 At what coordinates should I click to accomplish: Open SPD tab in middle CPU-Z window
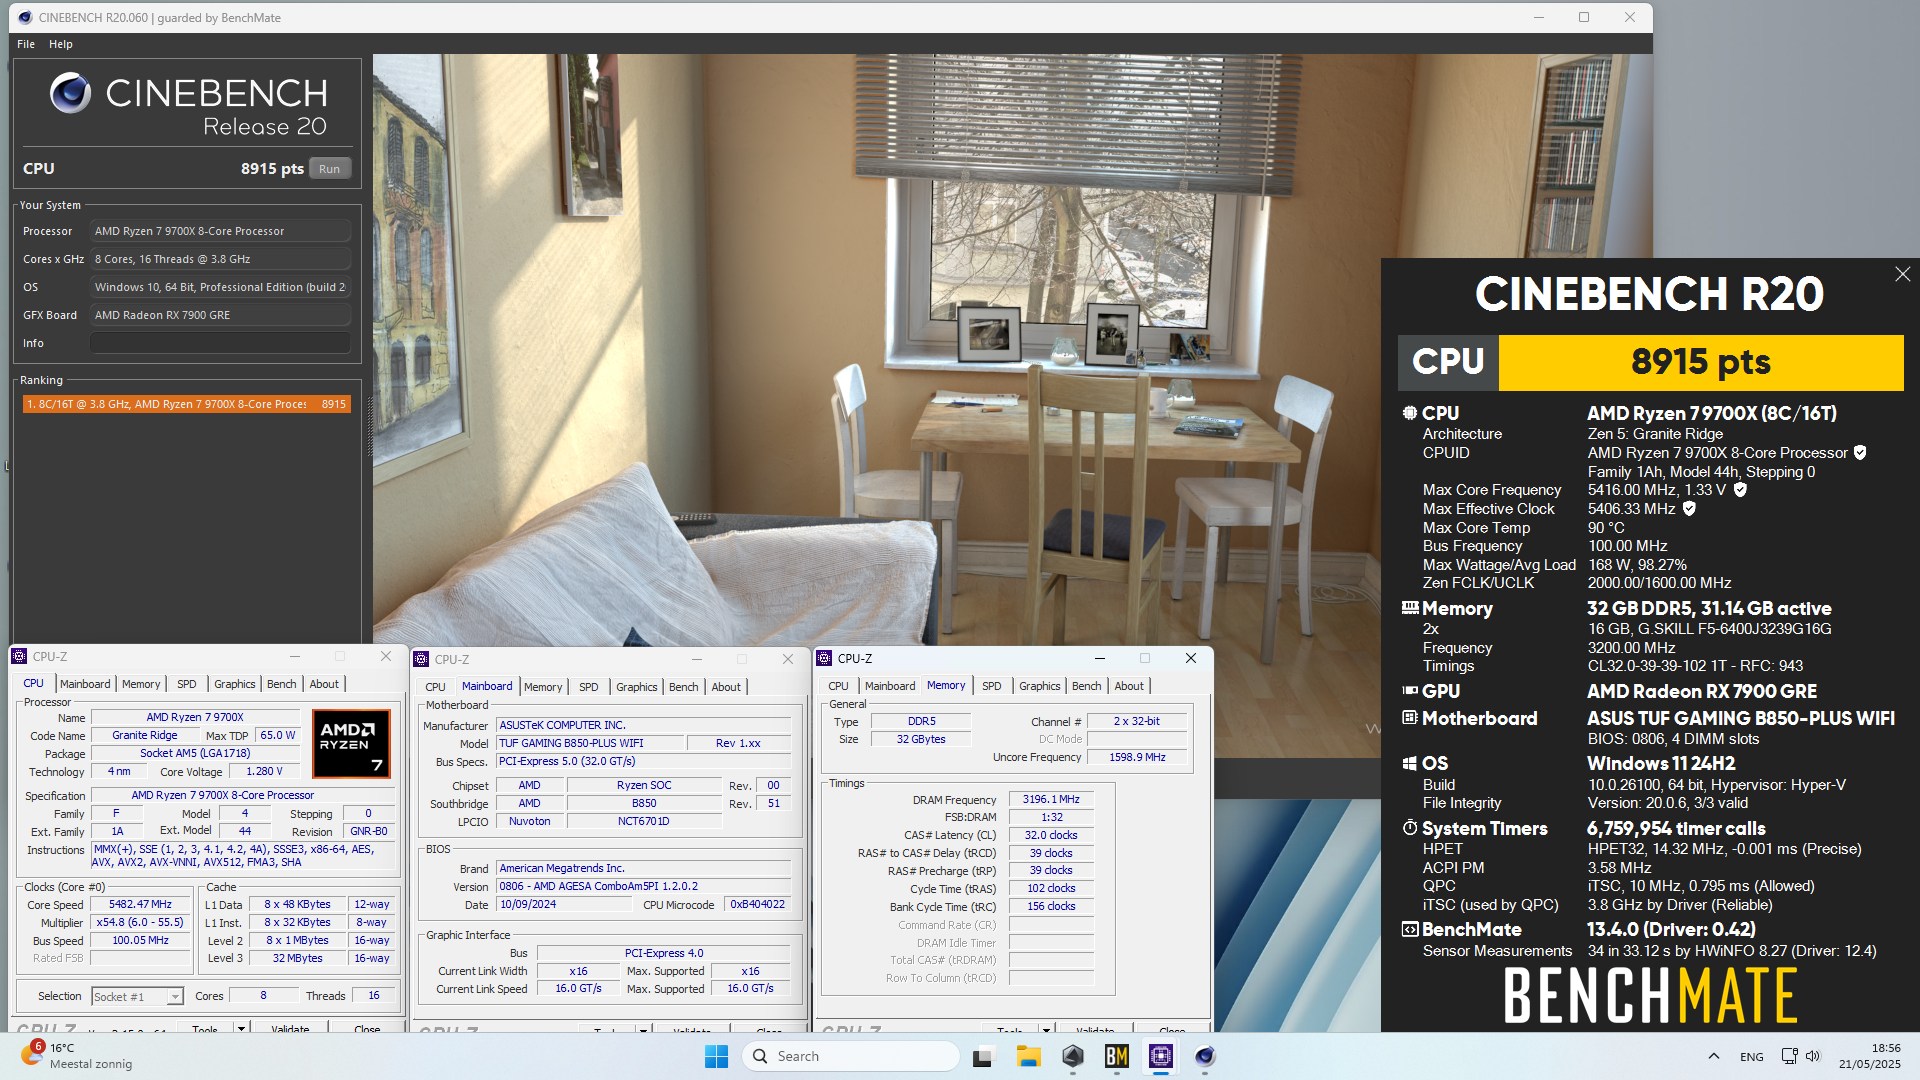click(589, 687)
